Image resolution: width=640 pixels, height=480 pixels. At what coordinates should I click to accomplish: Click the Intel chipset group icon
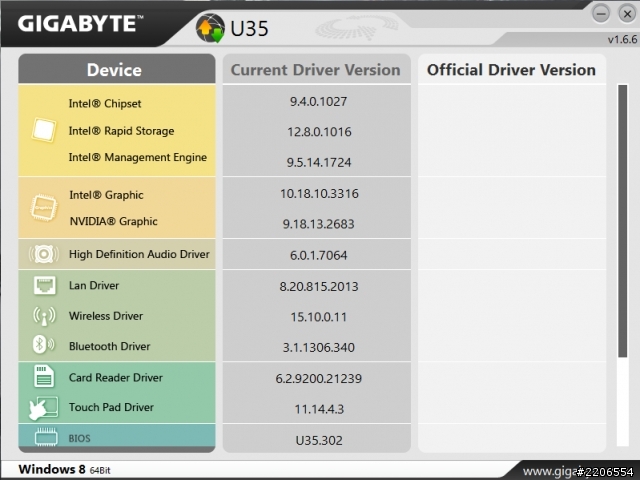(44, 130)
